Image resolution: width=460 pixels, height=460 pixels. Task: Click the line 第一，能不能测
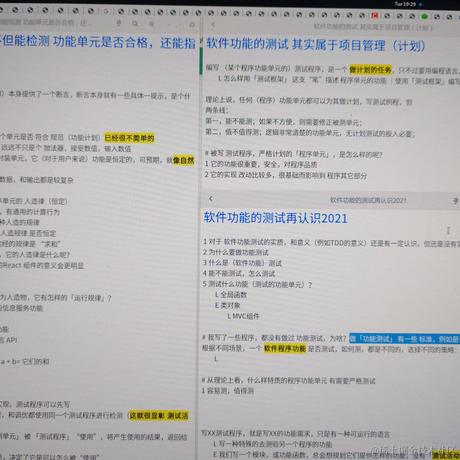tap(284, 122)
